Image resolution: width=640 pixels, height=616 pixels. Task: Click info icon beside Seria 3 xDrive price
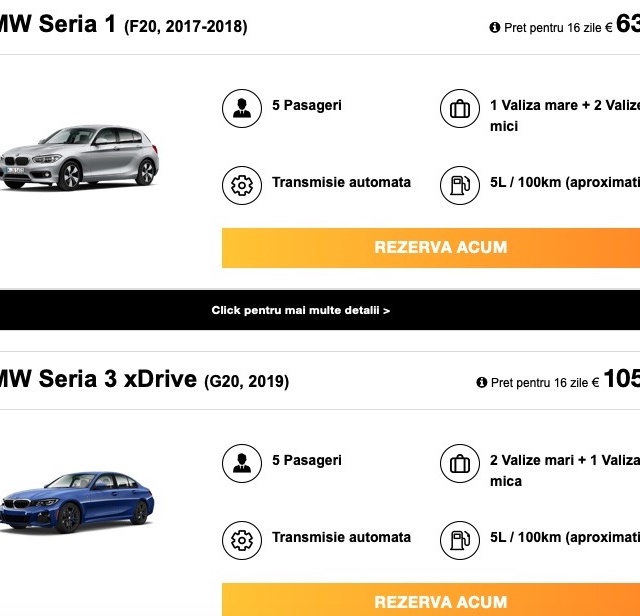481,382
